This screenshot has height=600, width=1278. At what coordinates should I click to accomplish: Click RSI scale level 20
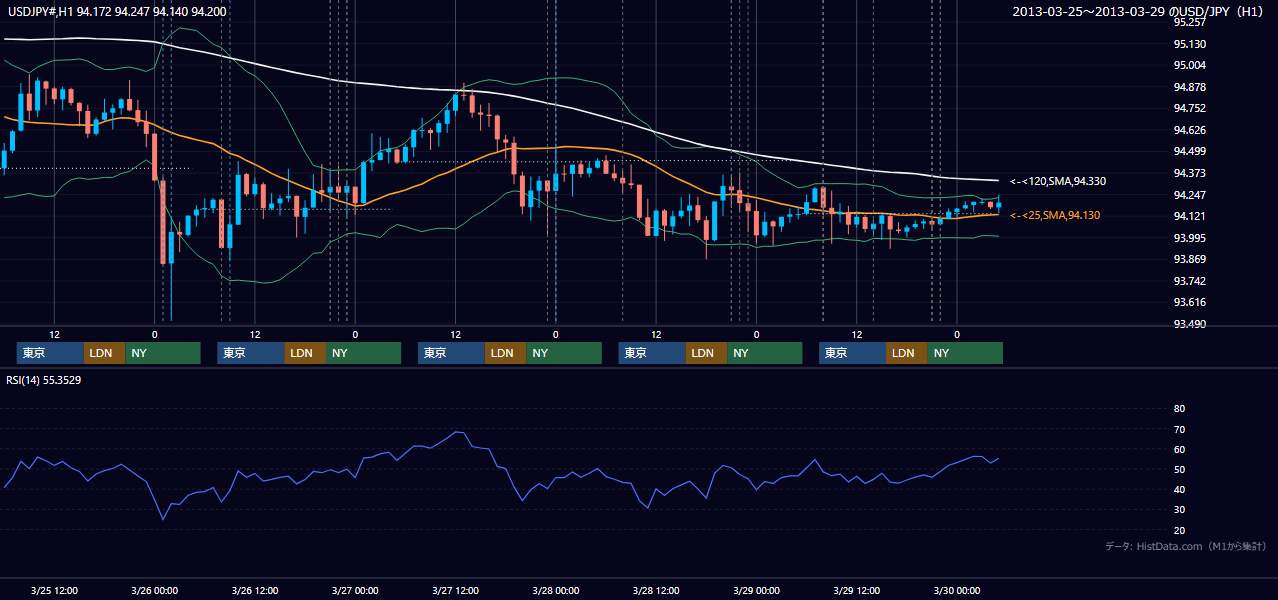pos(1179,530)
